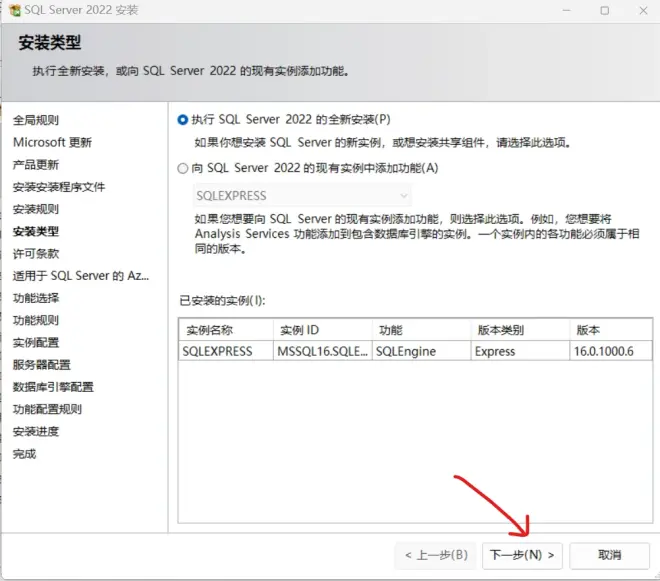Click the 上一步(B) back button

436,555
